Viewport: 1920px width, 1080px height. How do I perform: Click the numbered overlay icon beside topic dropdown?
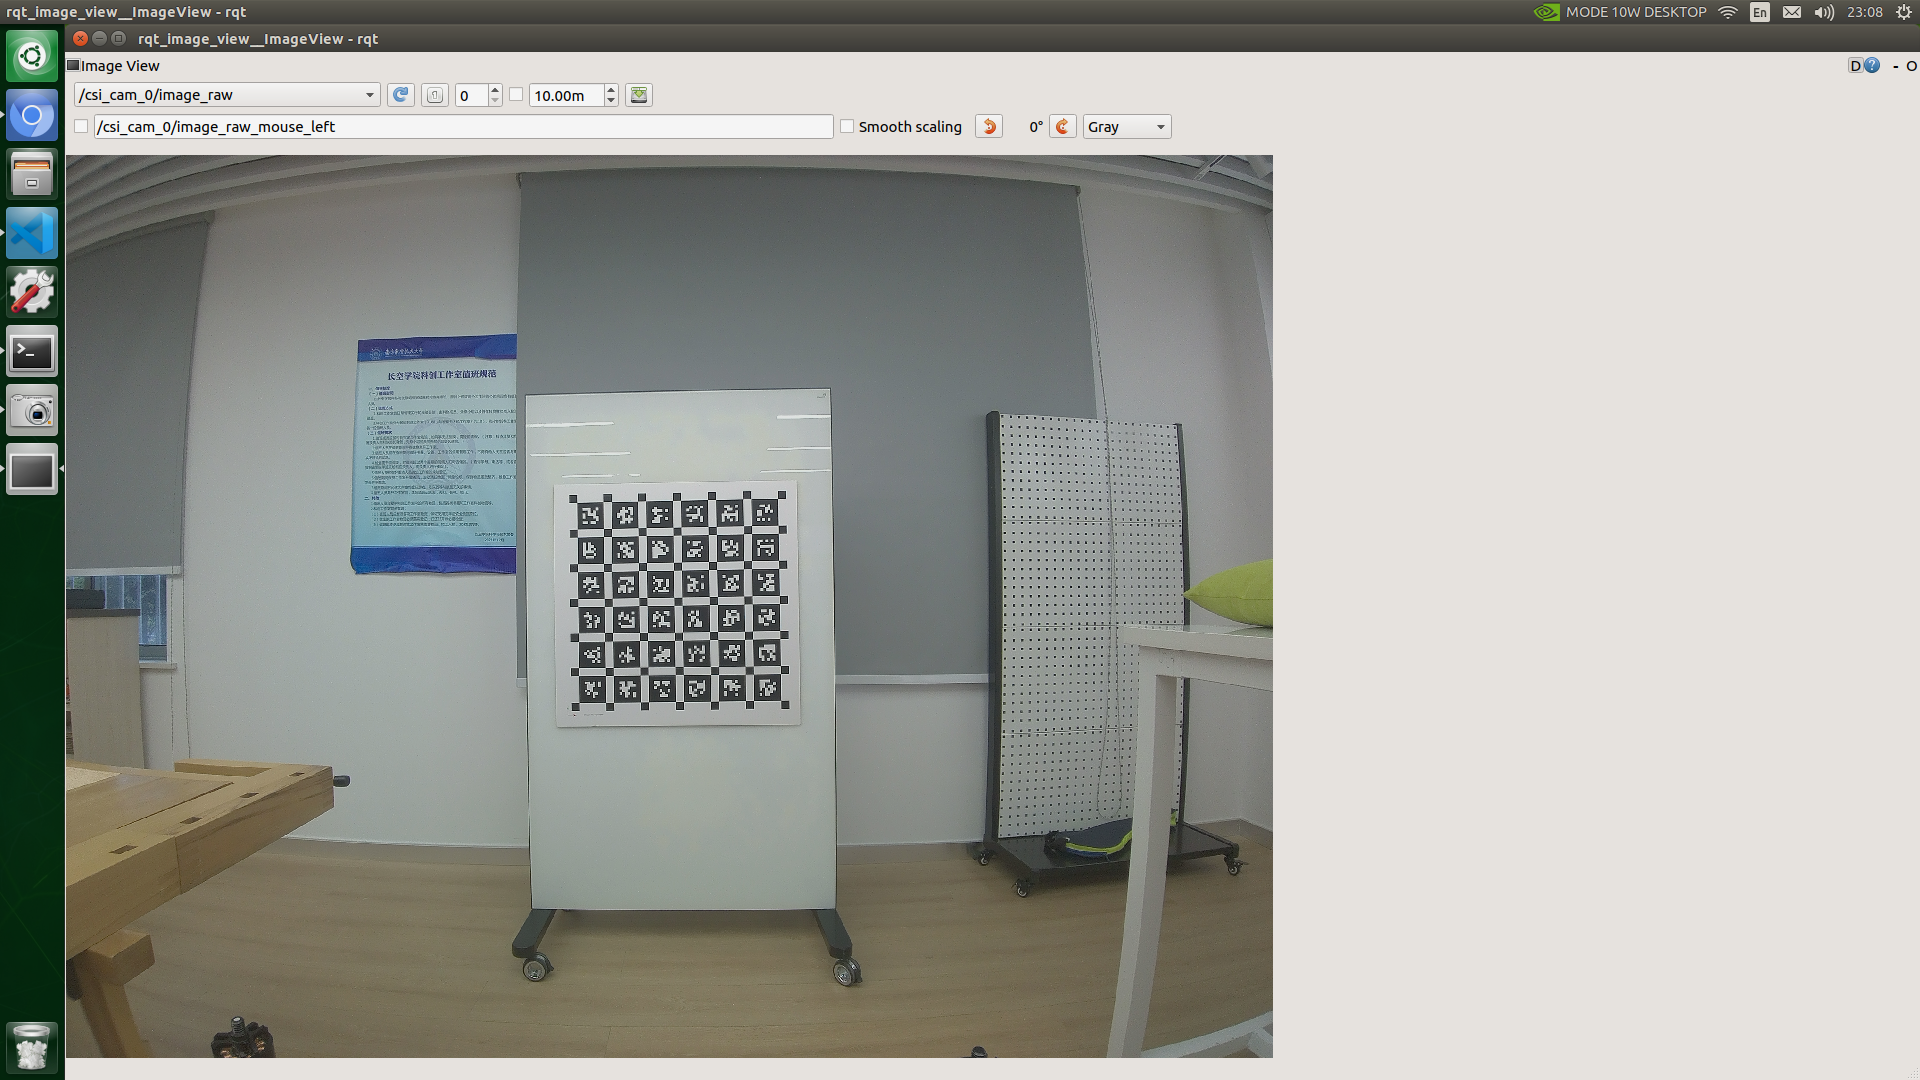click(435, 95)
